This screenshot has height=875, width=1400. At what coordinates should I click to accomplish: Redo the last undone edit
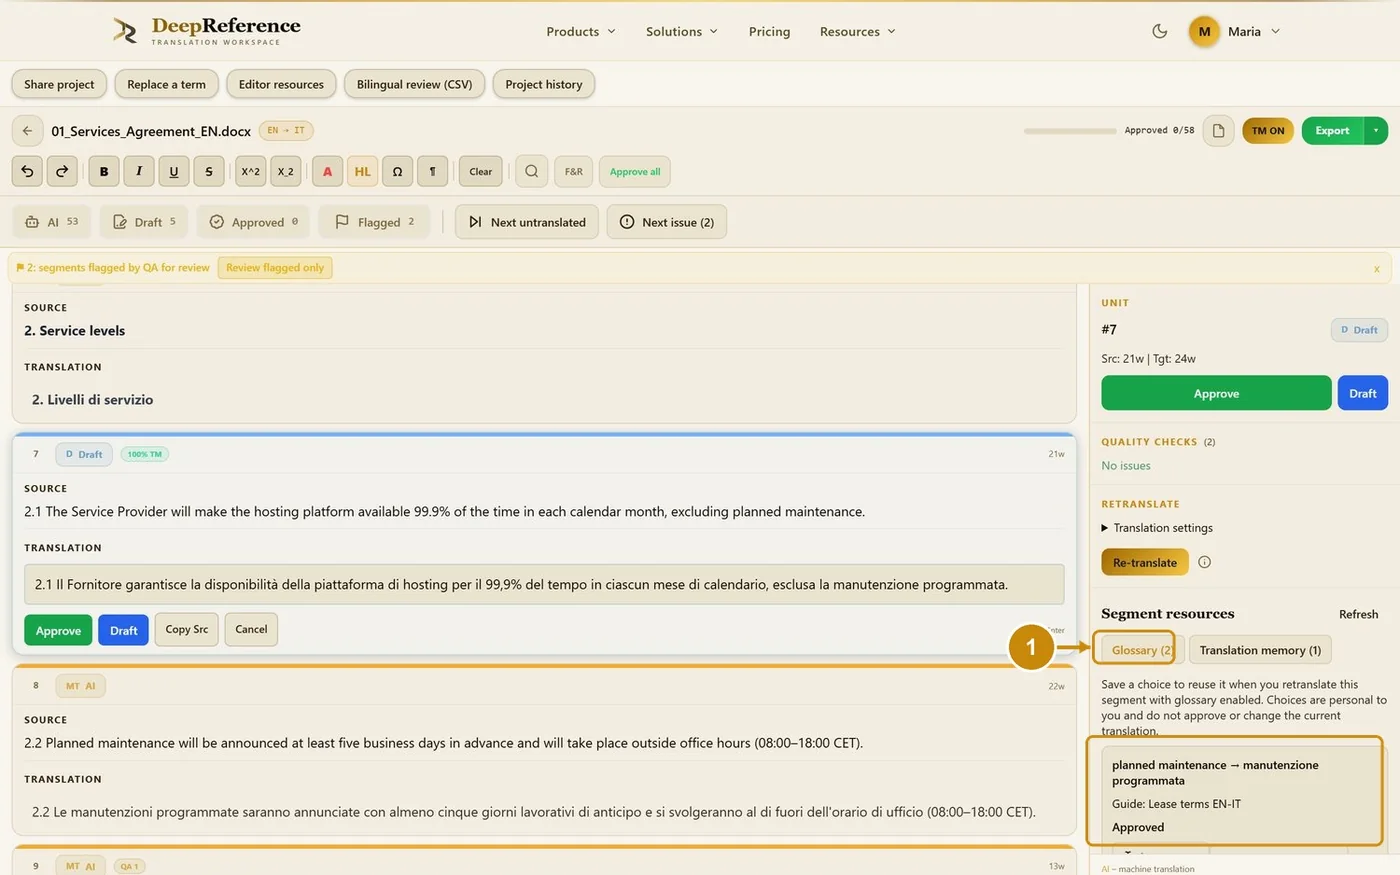pyautogui.click(x=62, y=171)
